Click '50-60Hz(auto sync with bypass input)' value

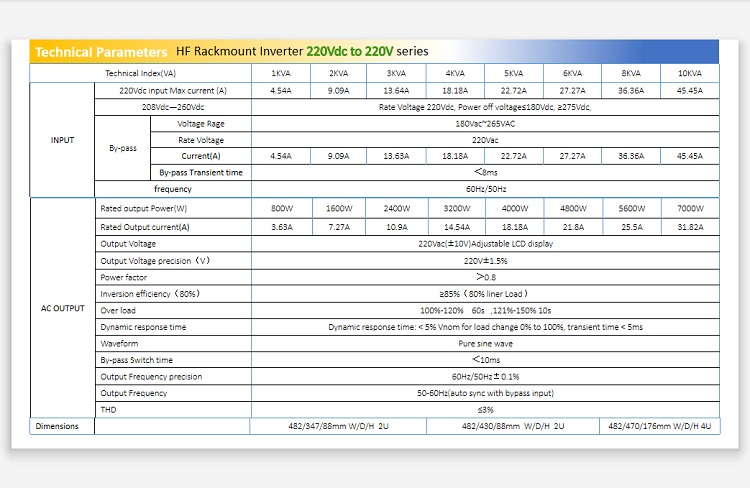(485, 393)
